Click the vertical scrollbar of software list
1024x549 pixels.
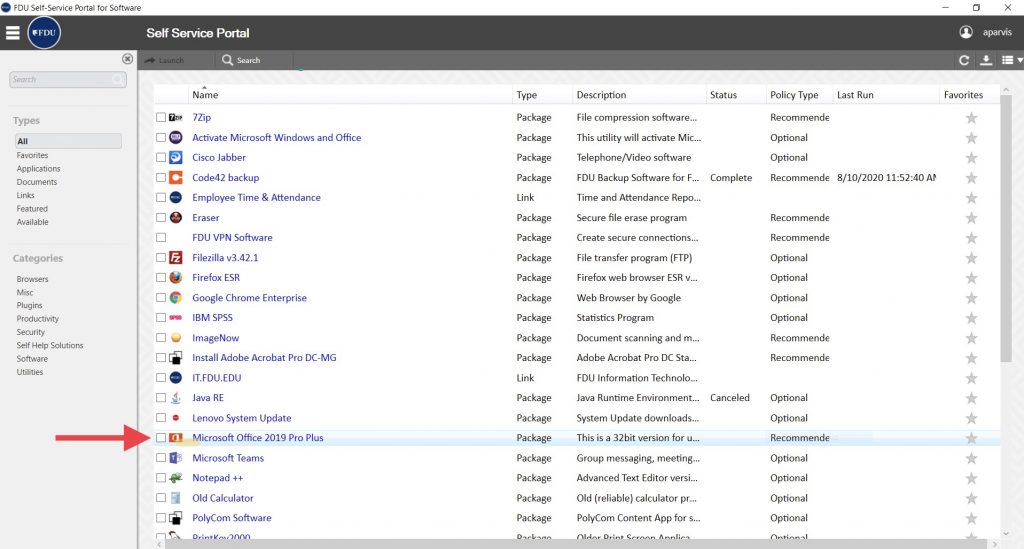pyautogui.click(x=1006, y=228)
